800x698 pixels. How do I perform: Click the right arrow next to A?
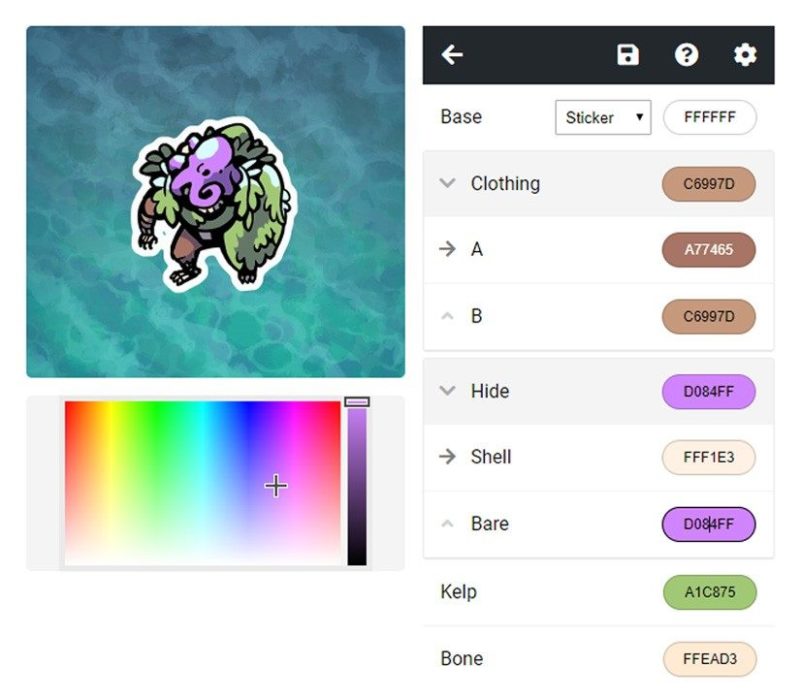[447, 249]
